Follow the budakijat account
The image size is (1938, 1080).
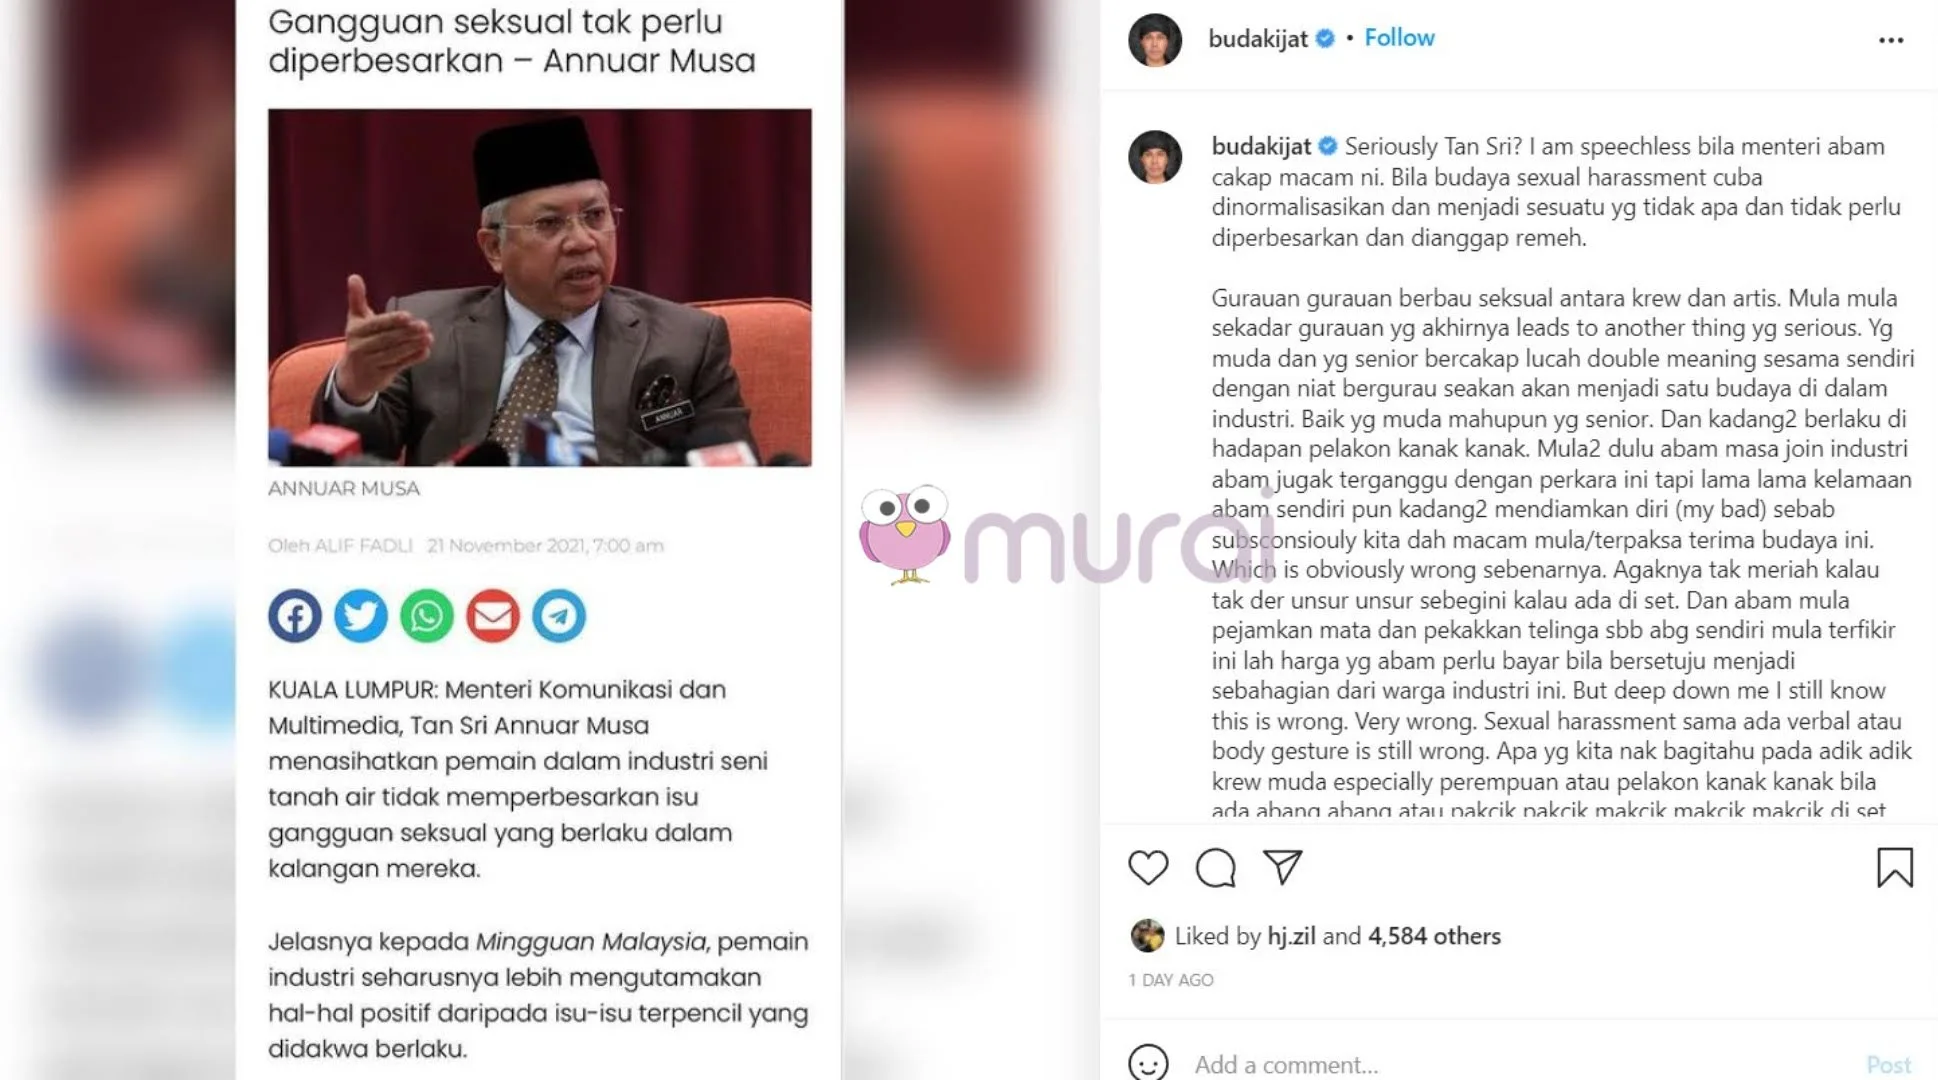click(x=1399, y=38)
